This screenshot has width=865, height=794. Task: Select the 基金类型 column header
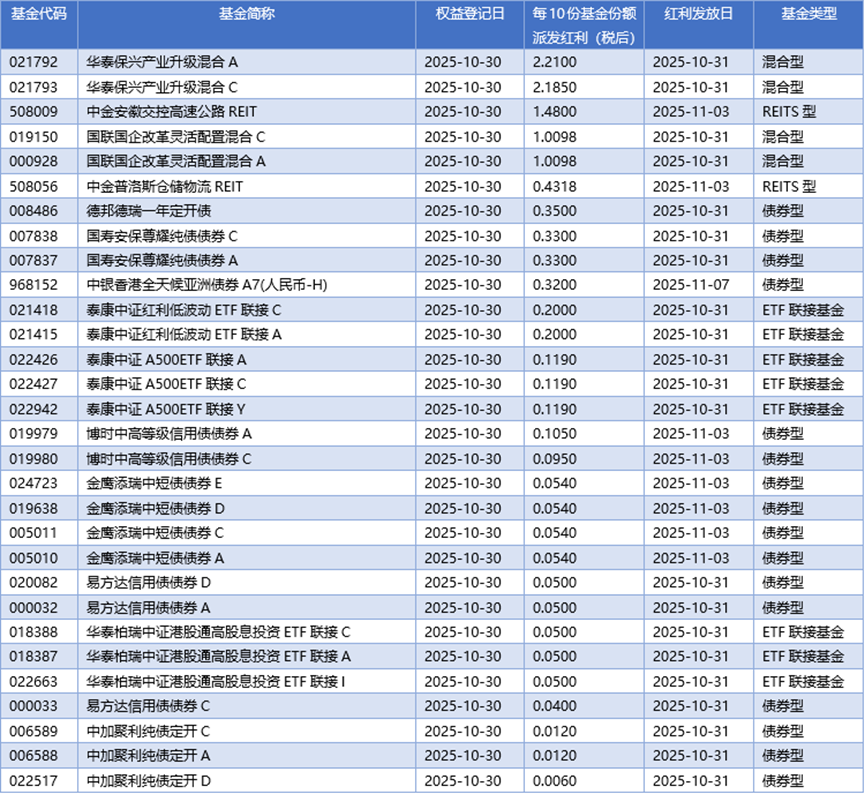click(x=809, y=14)
